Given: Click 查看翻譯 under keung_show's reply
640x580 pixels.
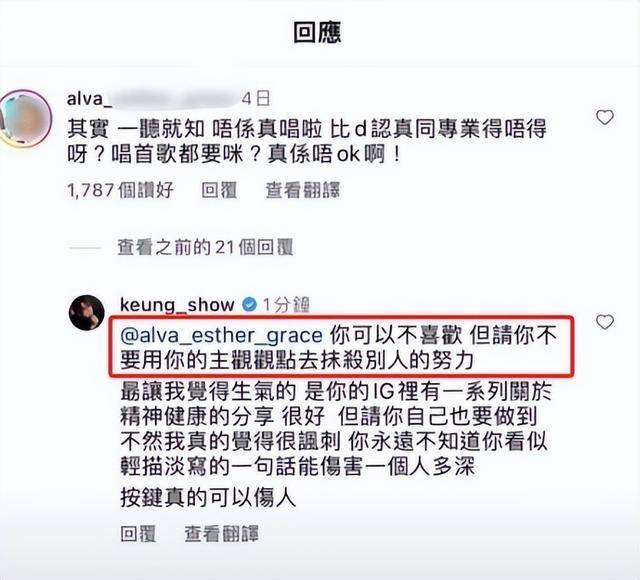Looking at the screenshot, I should (221, 534).
